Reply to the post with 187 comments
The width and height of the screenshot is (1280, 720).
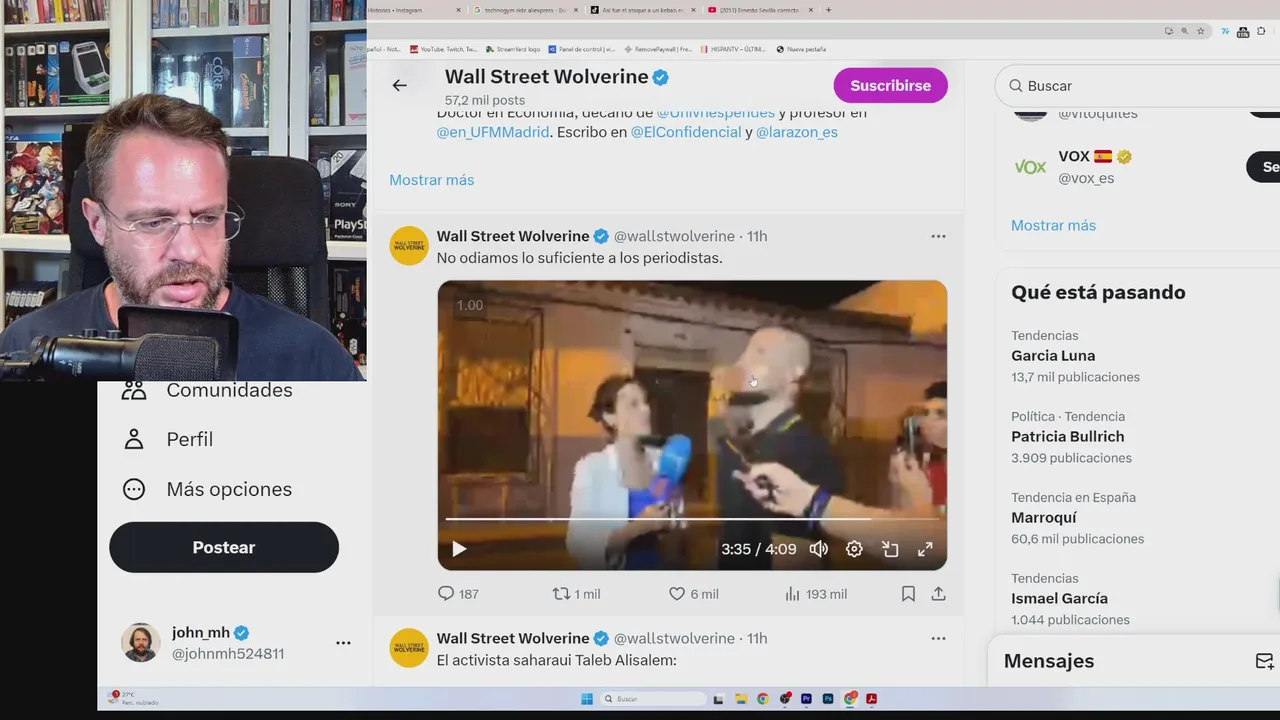click(x=458, y=594)
